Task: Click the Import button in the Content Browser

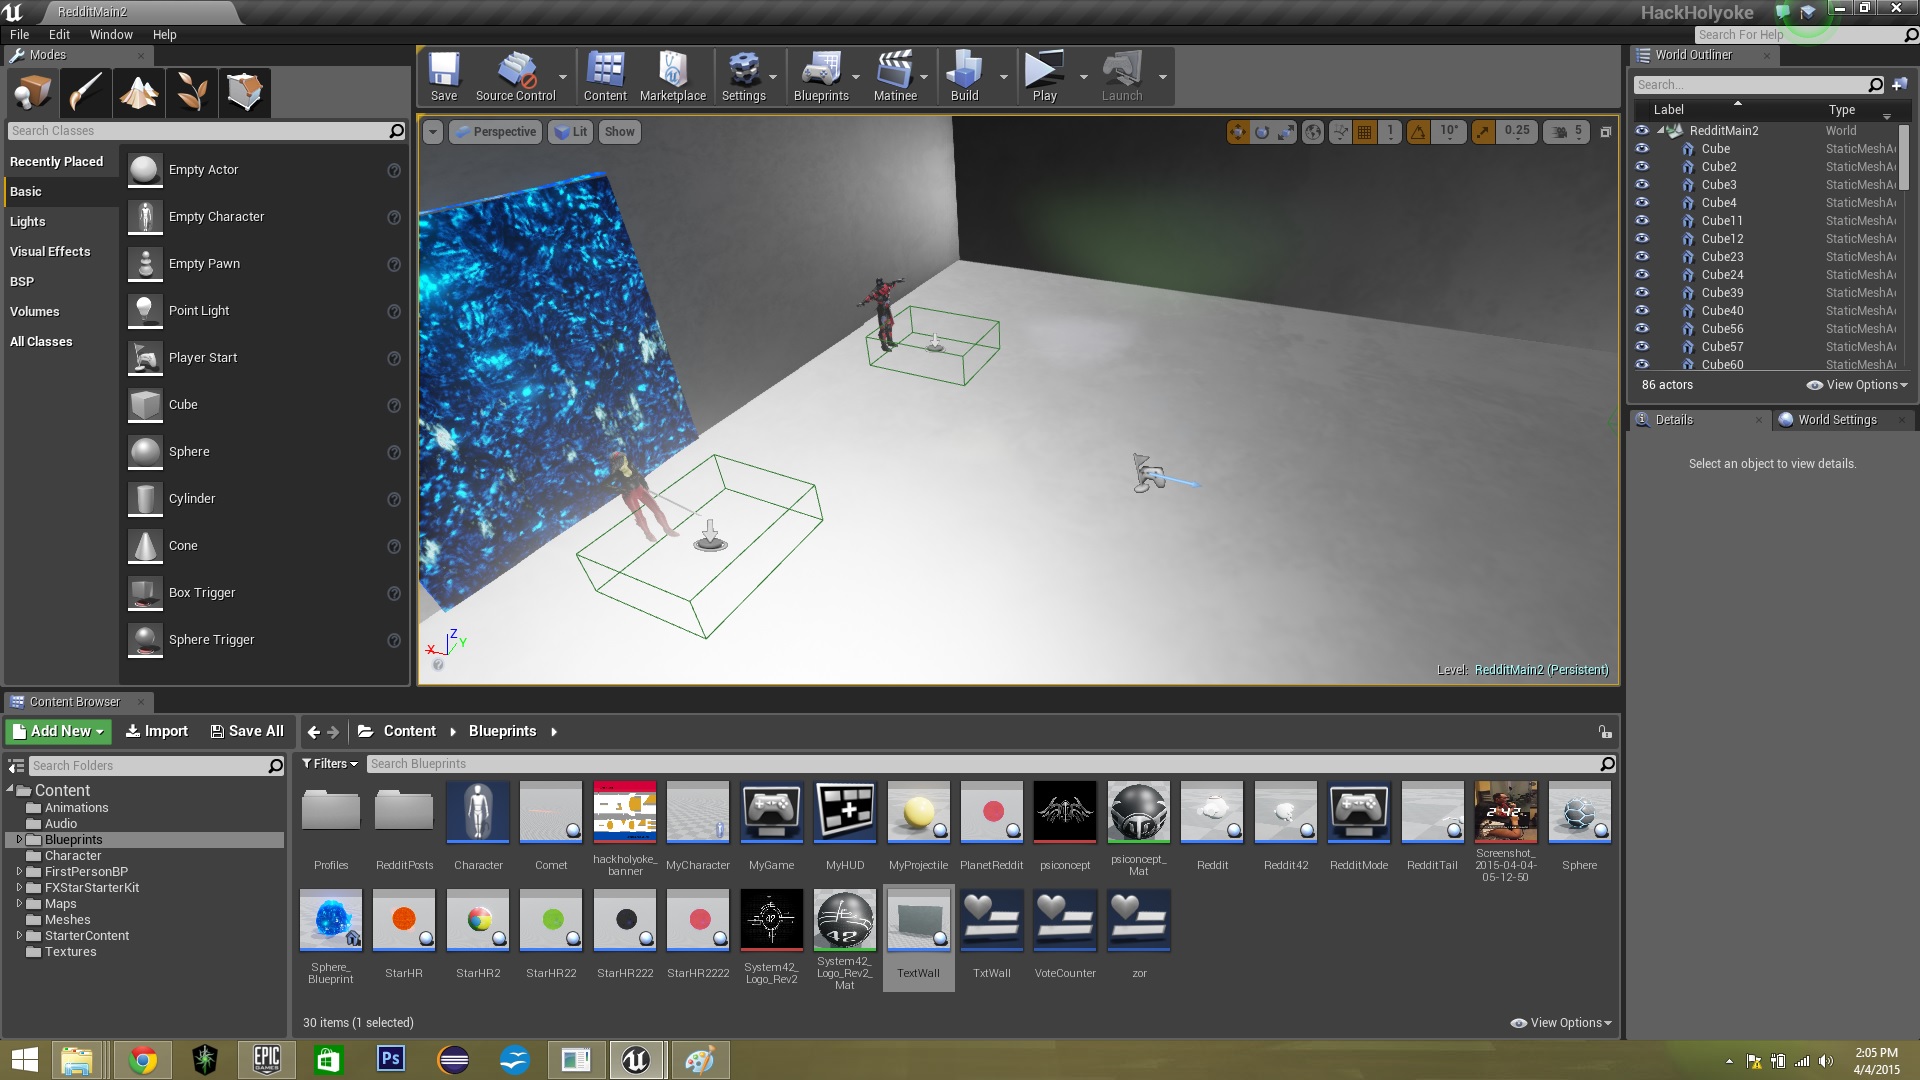Action: (x=157, y=732)
